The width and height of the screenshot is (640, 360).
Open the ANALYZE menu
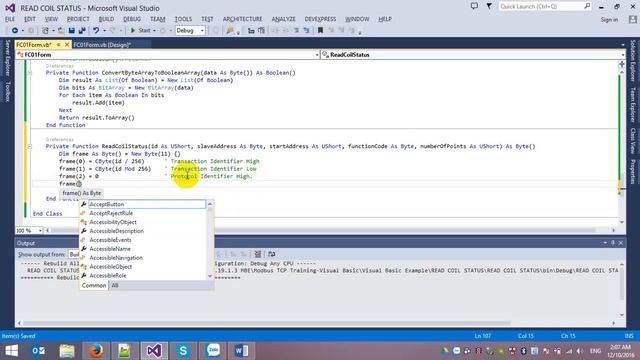point(283,19)
